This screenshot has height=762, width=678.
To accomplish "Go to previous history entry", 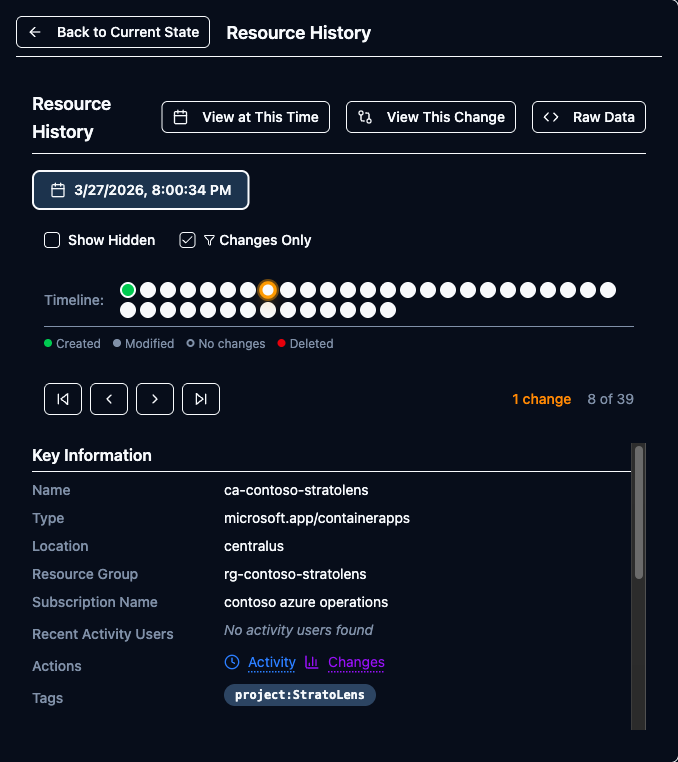I will coord(109,399).
